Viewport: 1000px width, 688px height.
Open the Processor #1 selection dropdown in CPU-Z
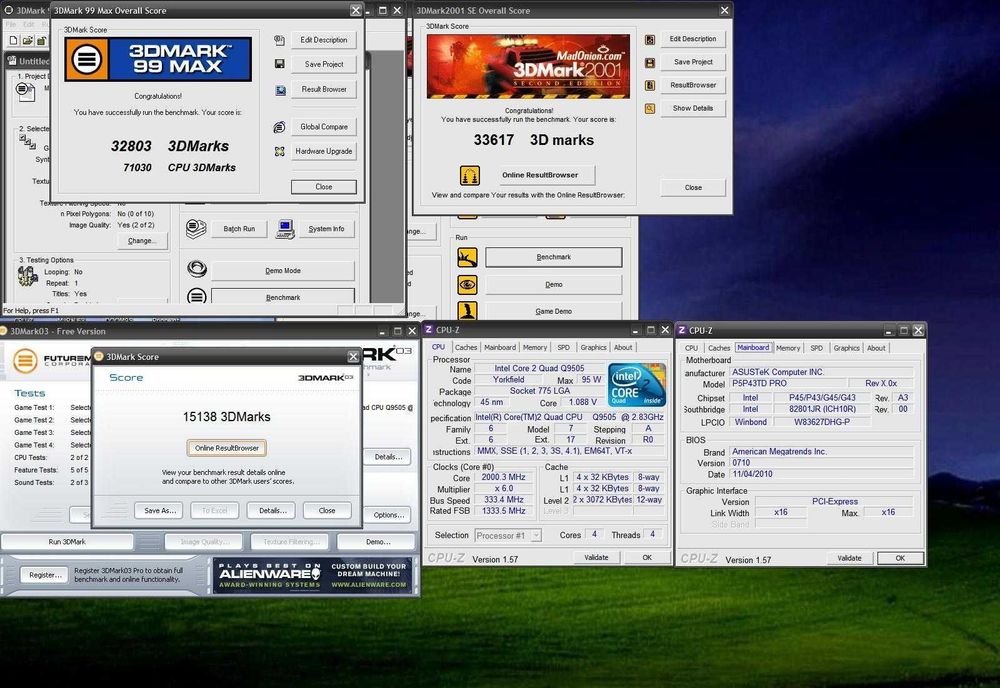[x=508, y=536]
